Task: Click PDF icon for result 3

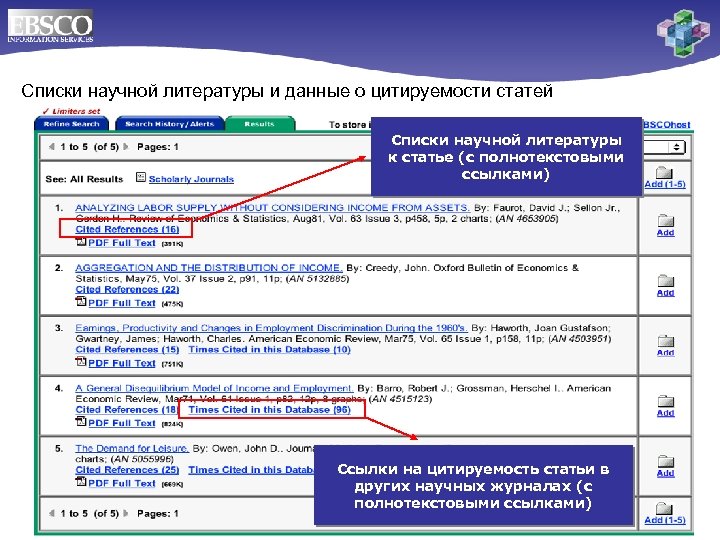Action: [81, 362]
